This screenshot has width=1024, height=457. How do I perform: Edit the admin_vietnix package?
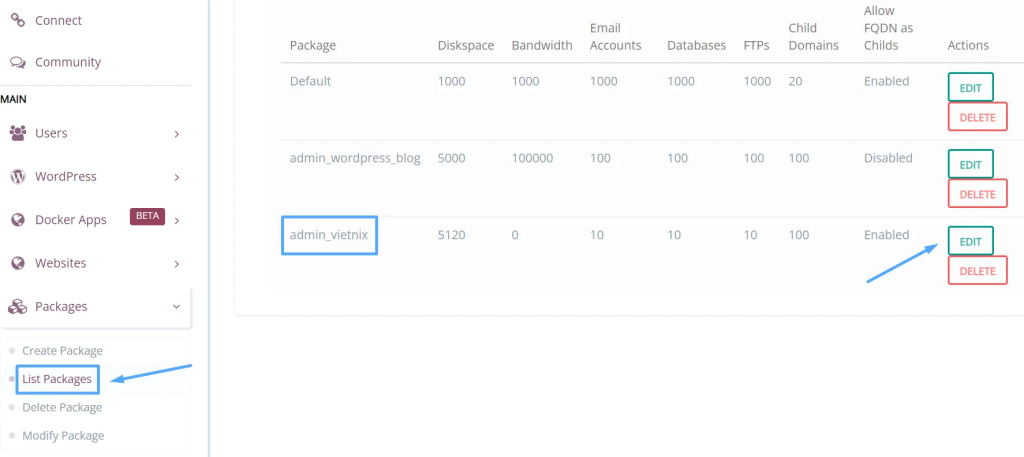970,241
